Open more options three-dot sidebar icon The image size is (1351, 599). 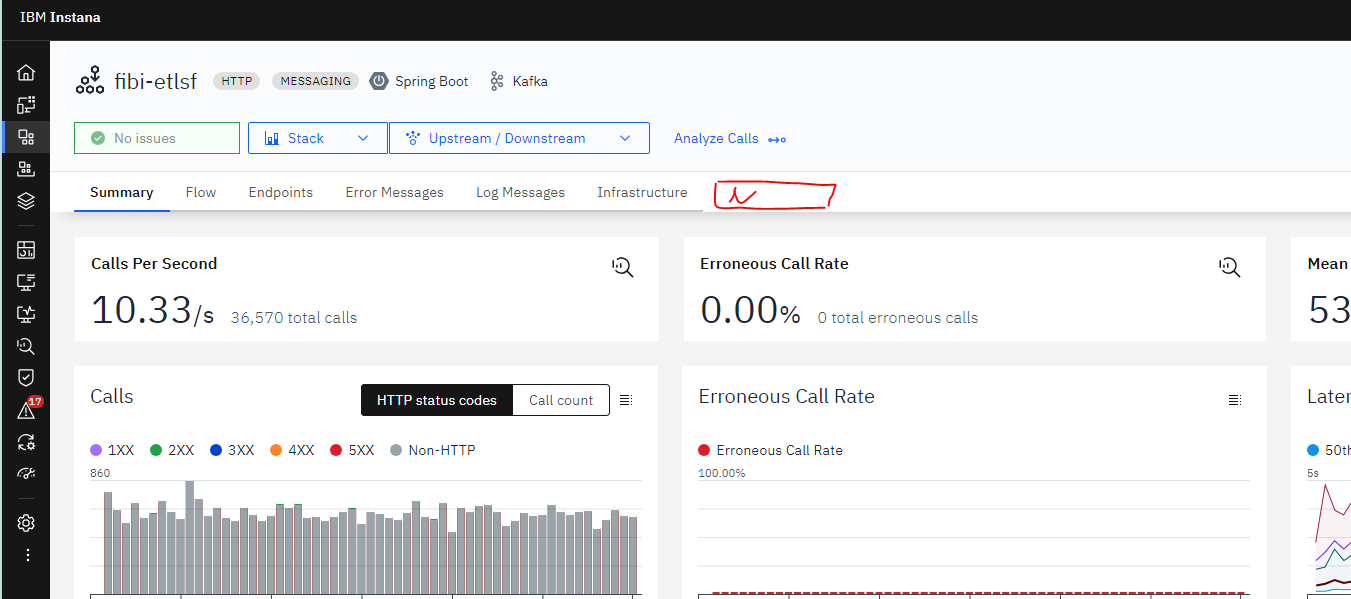point(27,555)
